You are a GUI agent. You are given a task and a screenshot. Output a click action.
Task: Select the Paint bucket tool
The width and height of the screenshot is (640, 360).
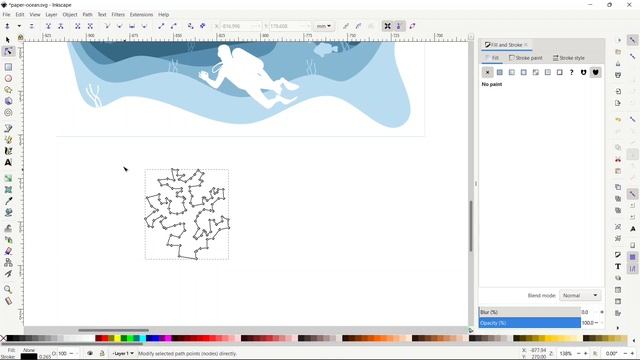(x=8, y=213)
